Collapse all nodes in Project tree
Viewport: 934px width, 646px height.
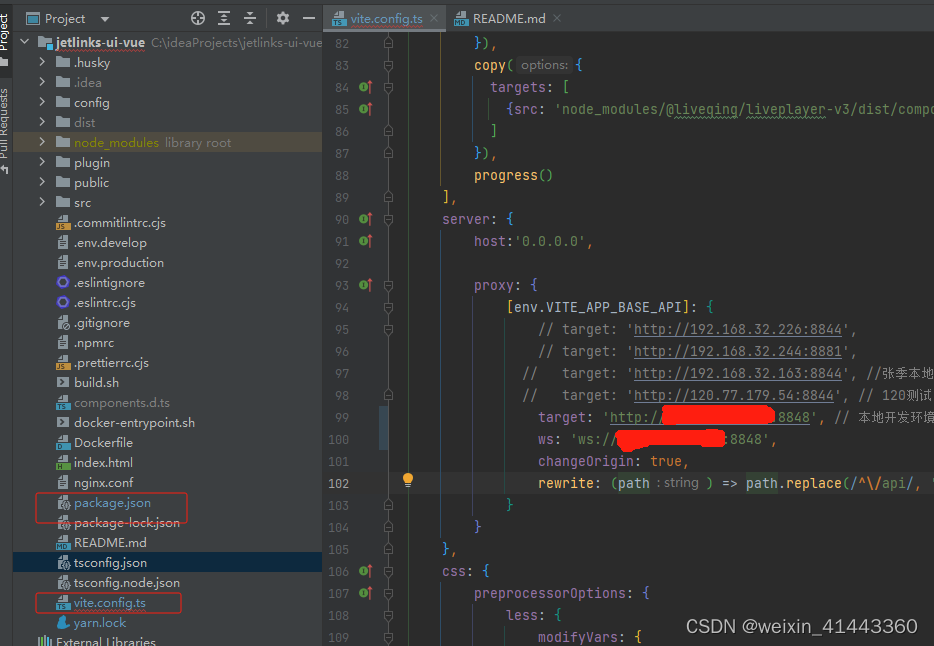(250, 18)
